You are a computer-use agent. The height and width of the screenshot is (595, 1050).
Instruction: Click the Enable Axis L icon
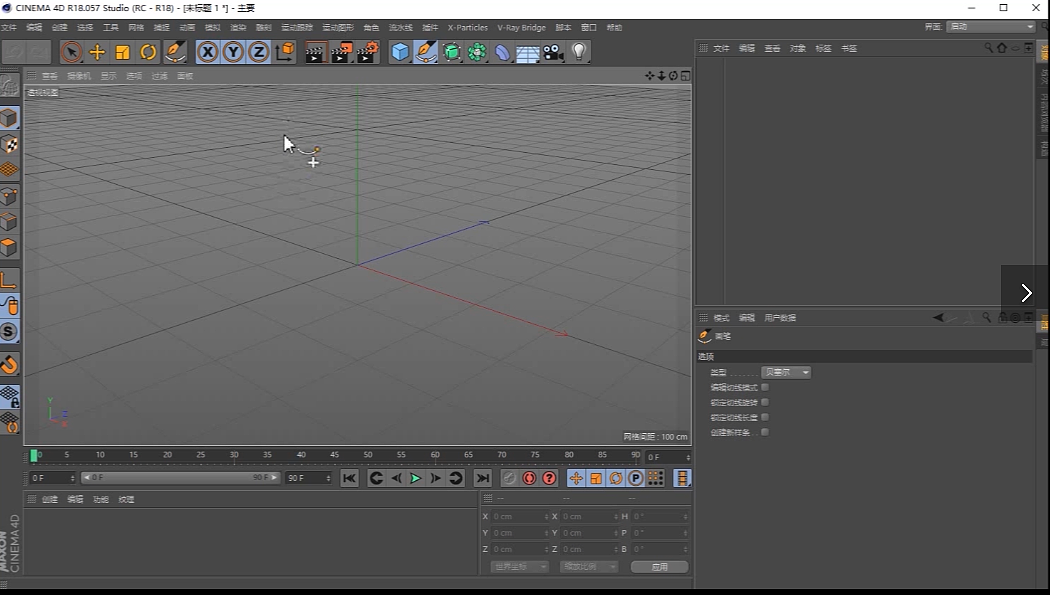[9, 280]
